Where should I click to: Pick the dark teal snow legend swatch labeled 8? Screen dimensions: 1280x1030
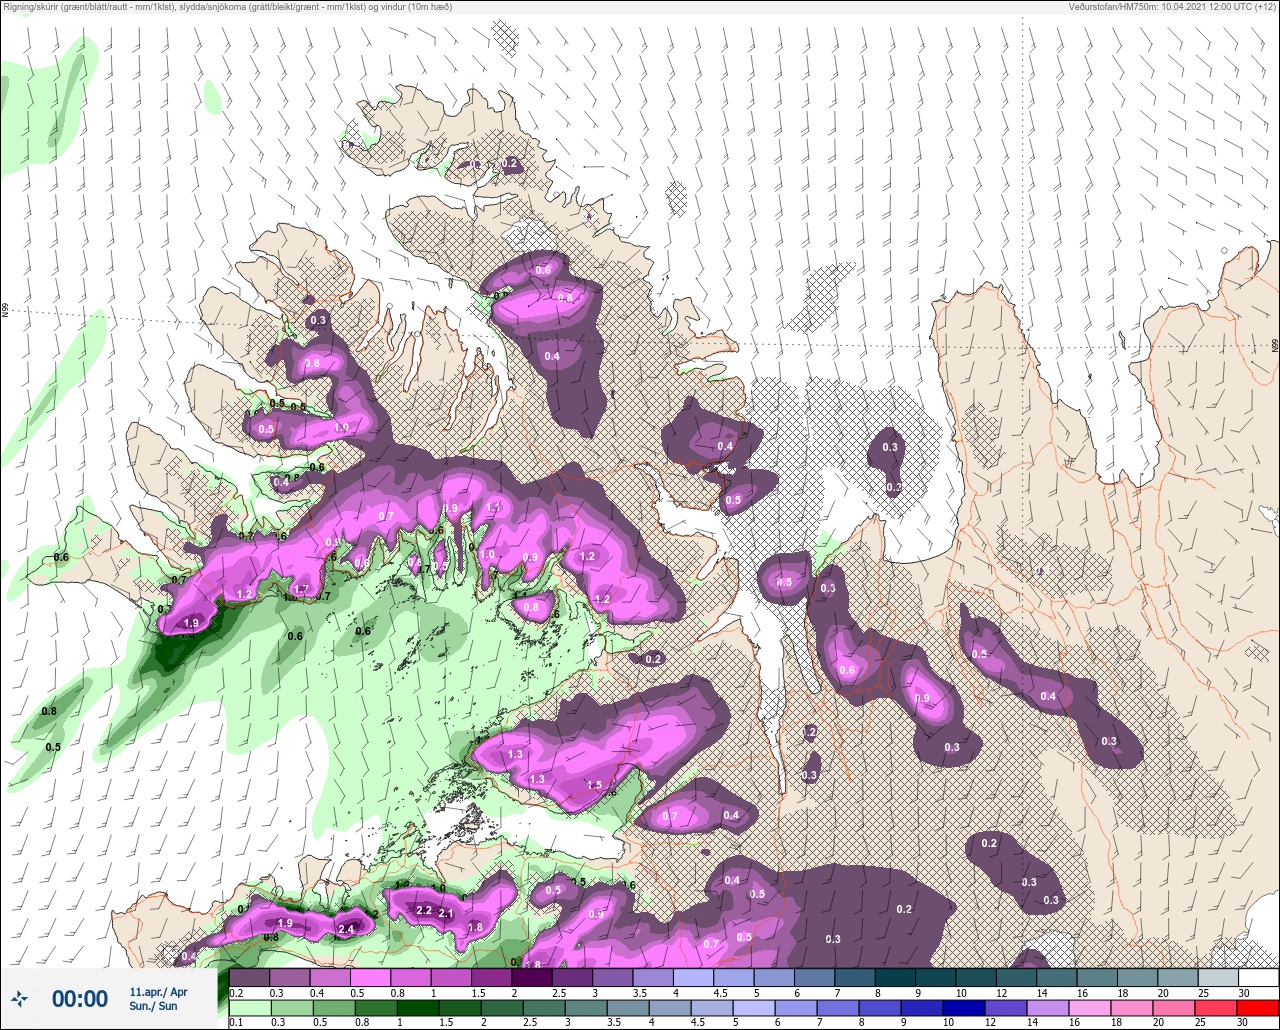click(x=895, y=977)
